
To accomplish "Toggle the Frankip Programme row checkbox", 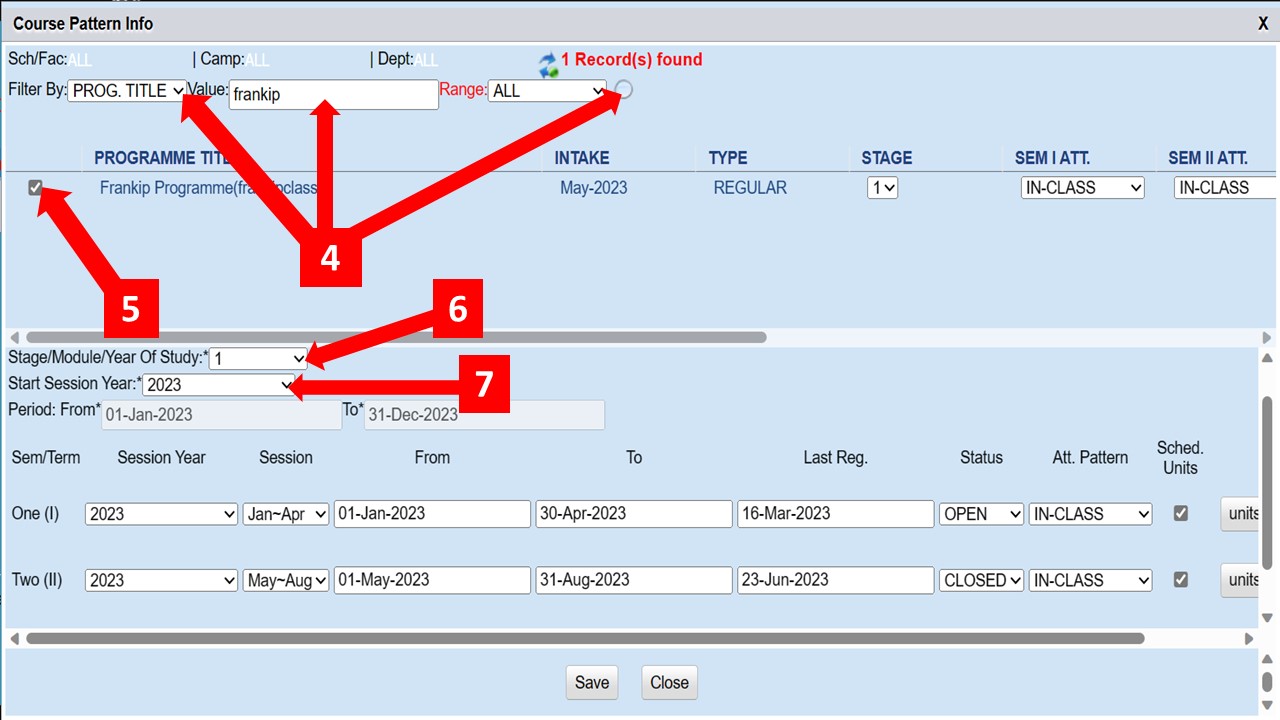I will tap(36, 187).
